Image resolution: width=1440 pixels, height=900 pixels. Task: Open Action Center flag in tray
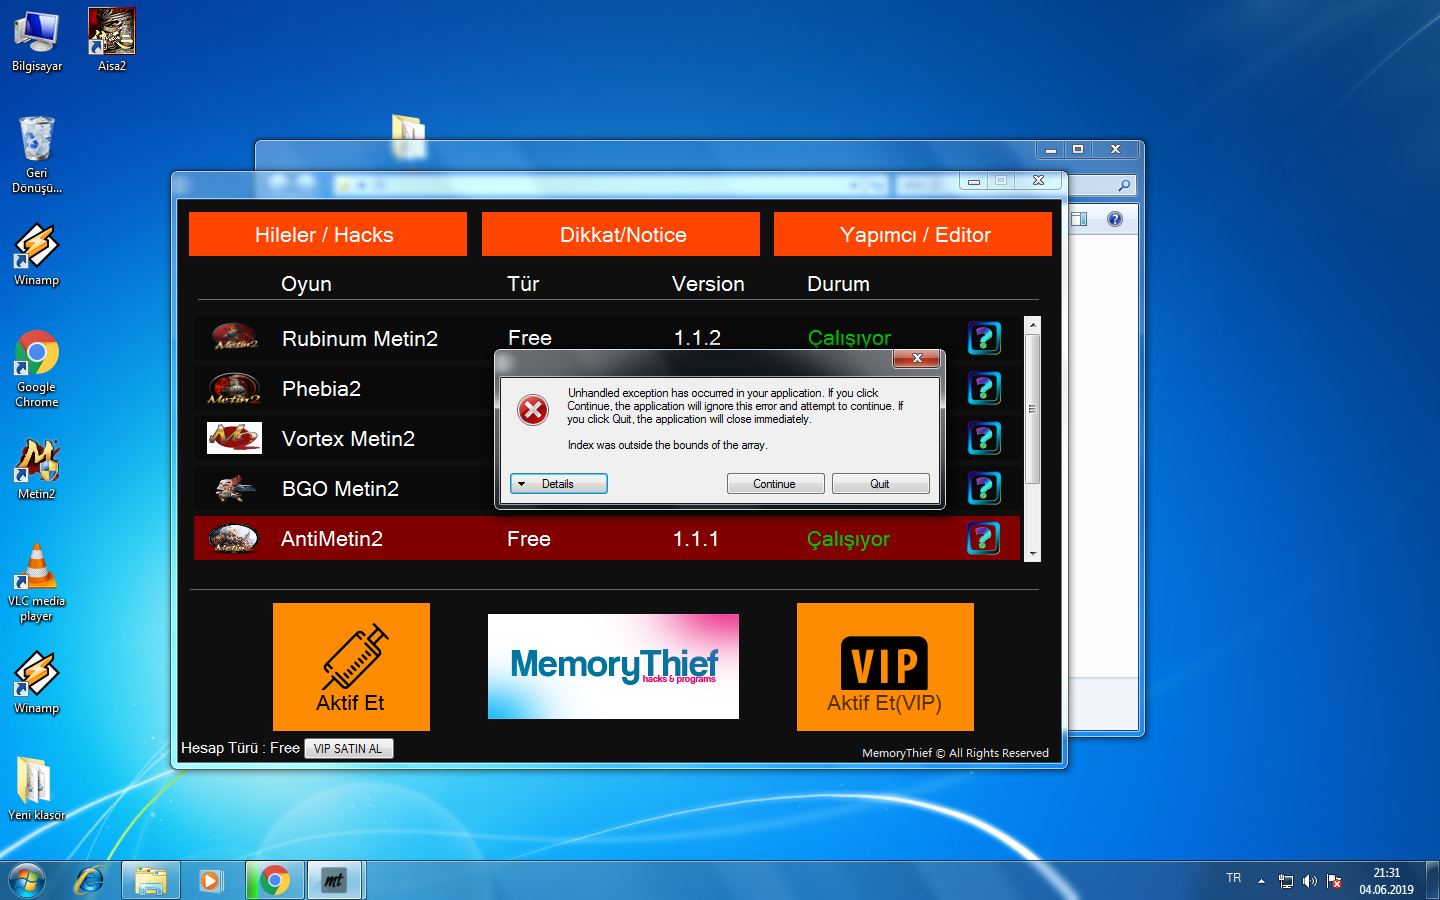tap(1334, 881)
